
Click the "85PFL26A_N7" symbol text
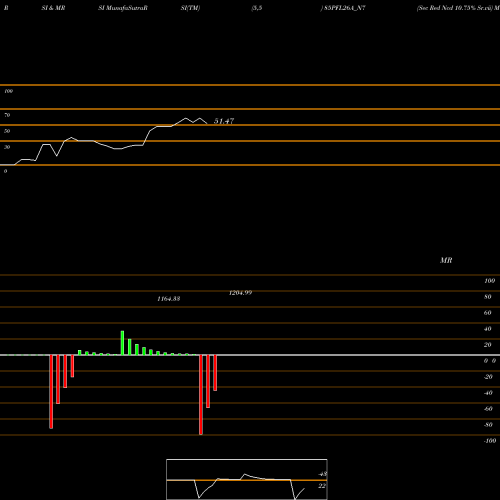345,8
